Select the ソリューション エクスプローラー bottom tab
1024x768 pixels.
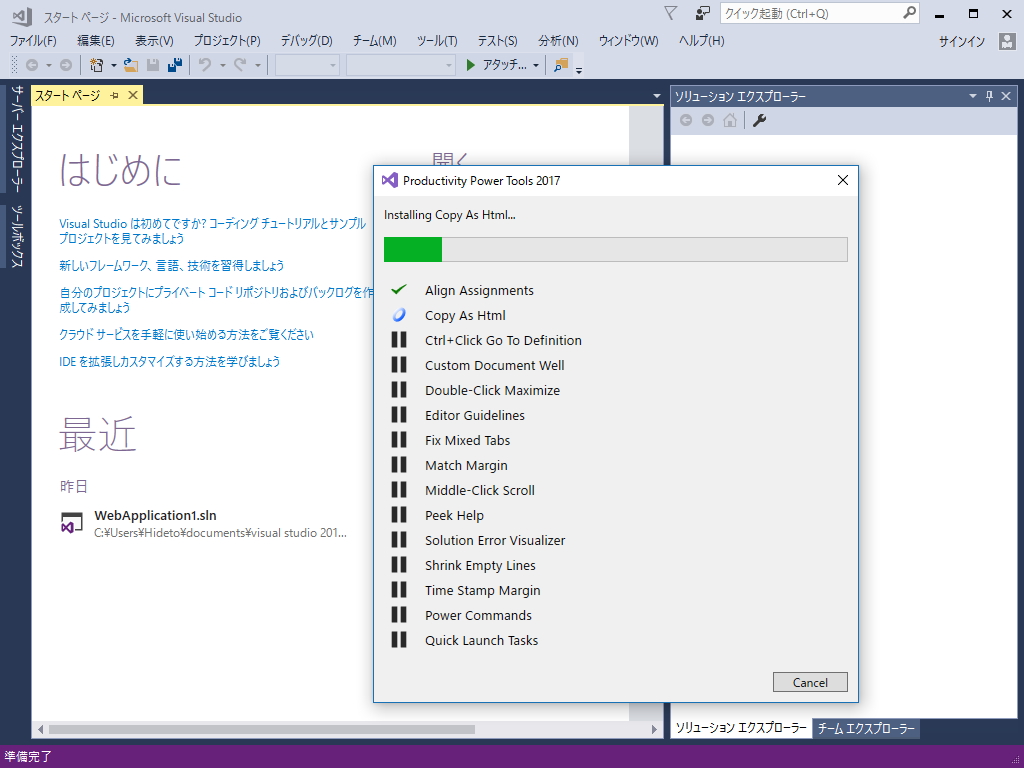tap(741, 728)
